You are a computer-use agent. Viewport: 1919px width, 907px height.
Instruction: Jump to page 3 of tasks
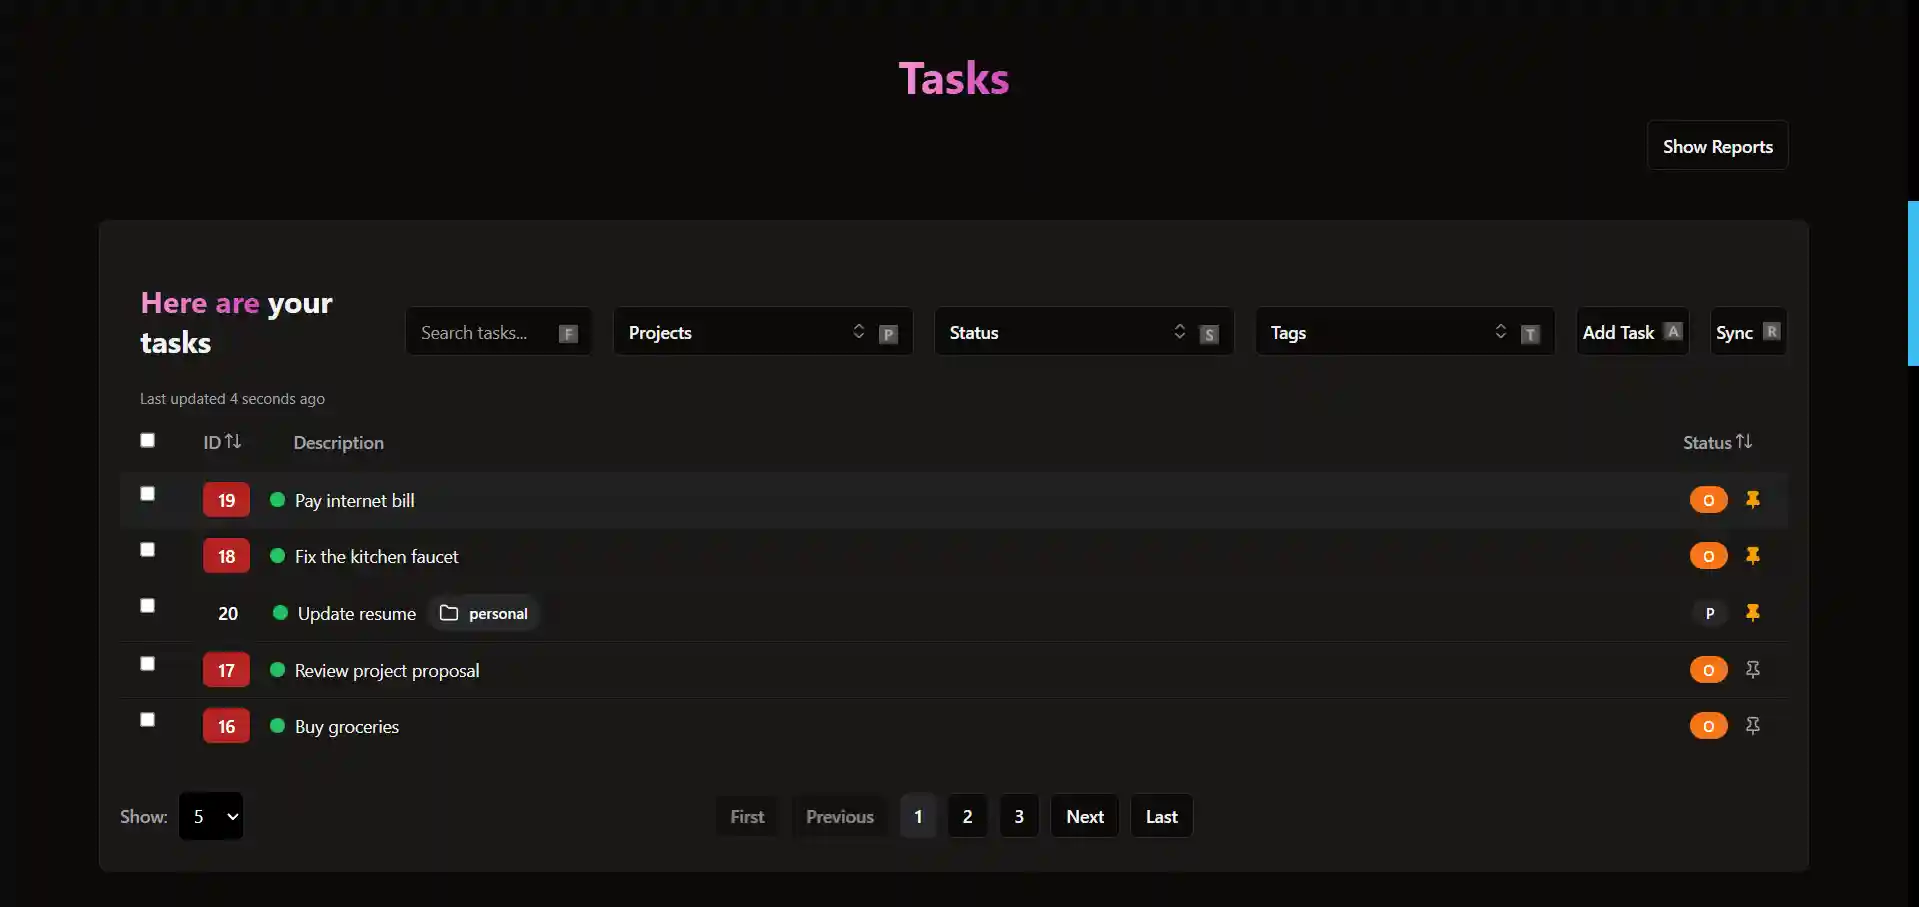1018,816
